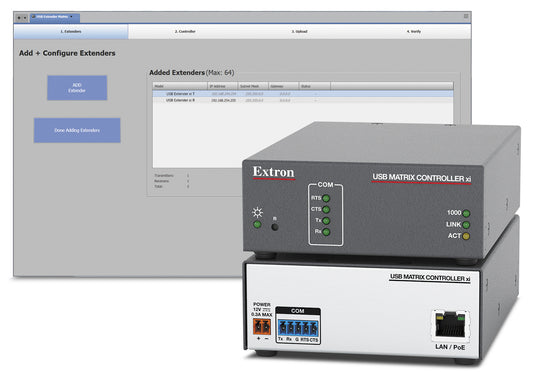Click the Added Extenders (Max: 64) heading

click(x=192, y=72)
